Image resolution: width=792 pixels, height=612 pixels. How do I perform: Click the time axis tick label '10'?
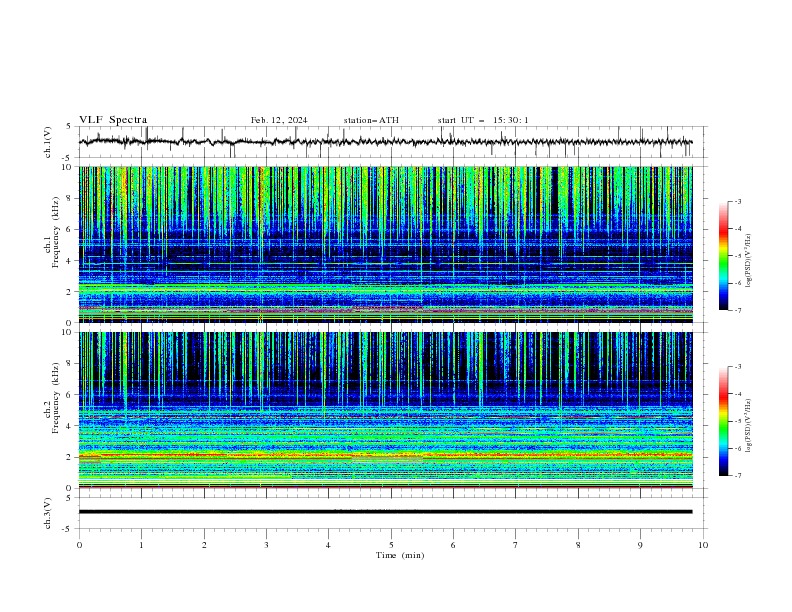[703, 545]
